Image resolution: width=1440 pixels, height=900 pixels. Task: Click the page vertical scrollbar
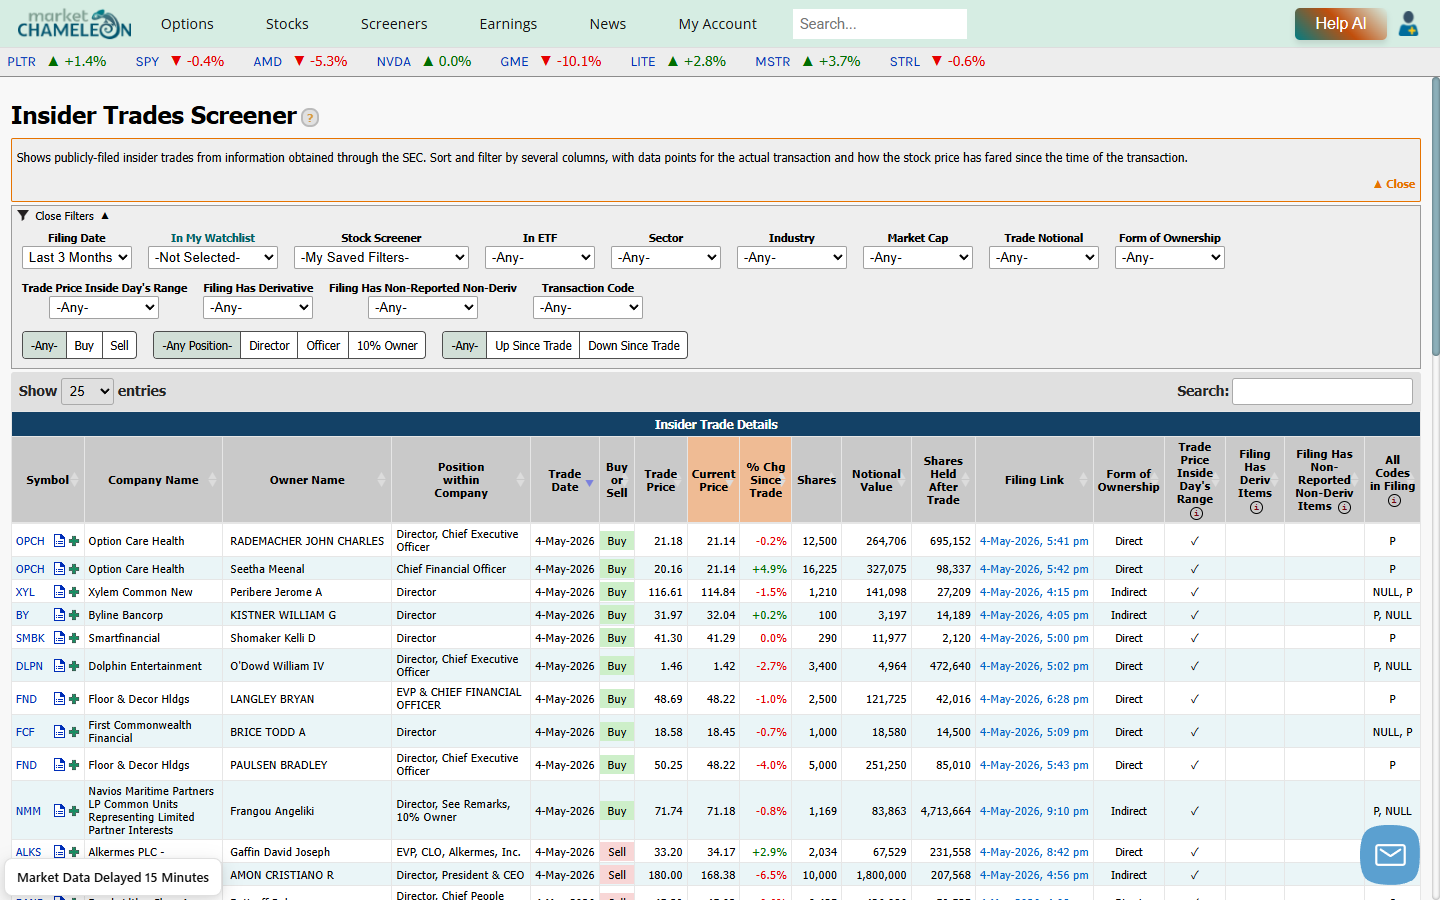coord(1435,215)
